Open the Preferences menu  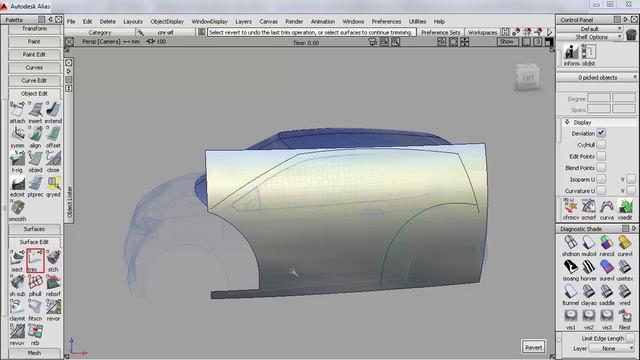point(386,21)
